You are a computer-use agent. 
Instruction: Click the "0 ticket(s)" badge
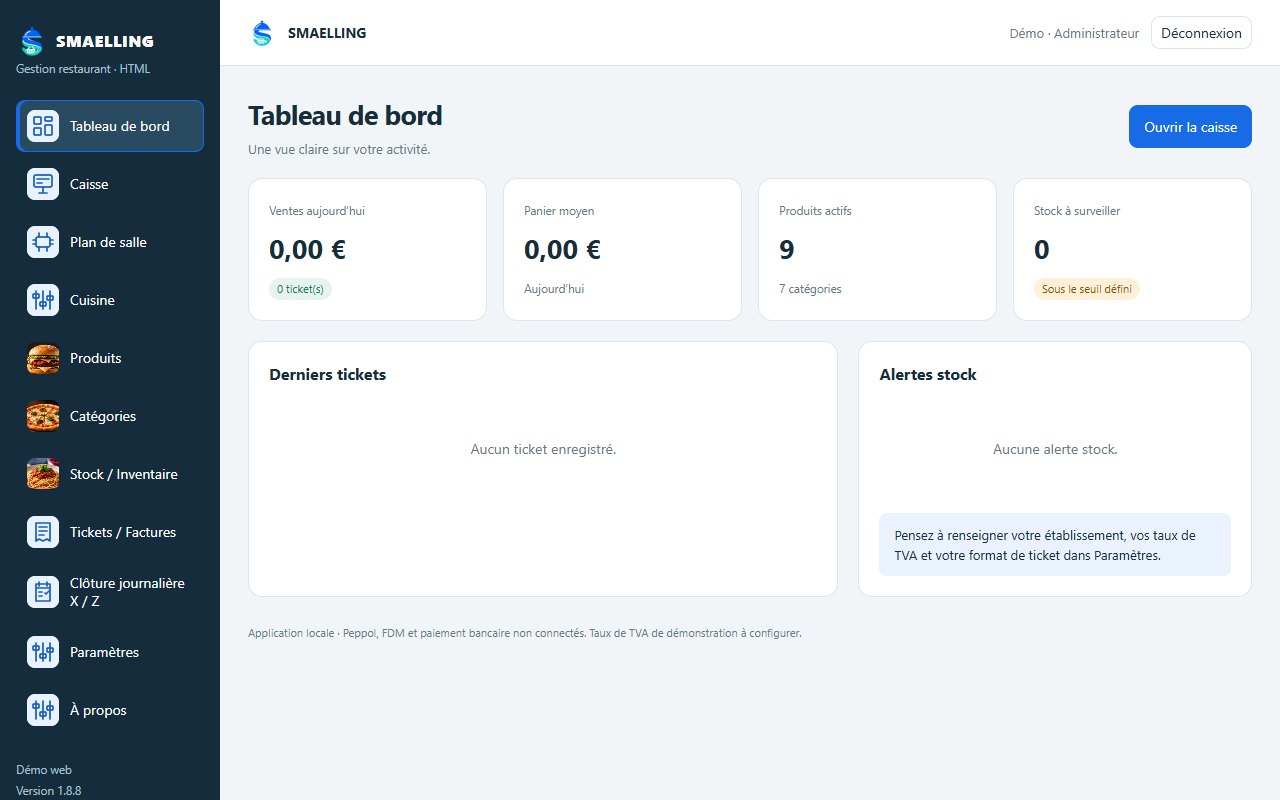pos(300,289)
